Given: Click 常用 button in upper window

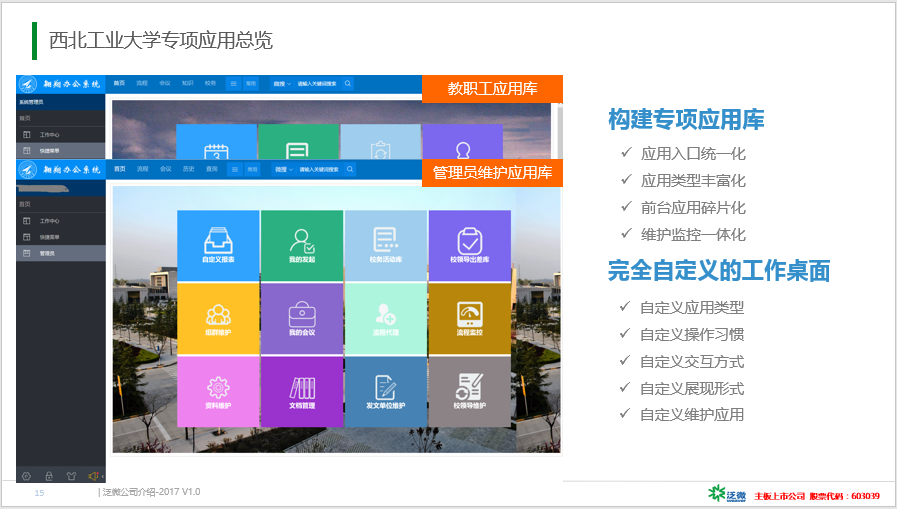Looking at the screenshot, I should 251,83.
